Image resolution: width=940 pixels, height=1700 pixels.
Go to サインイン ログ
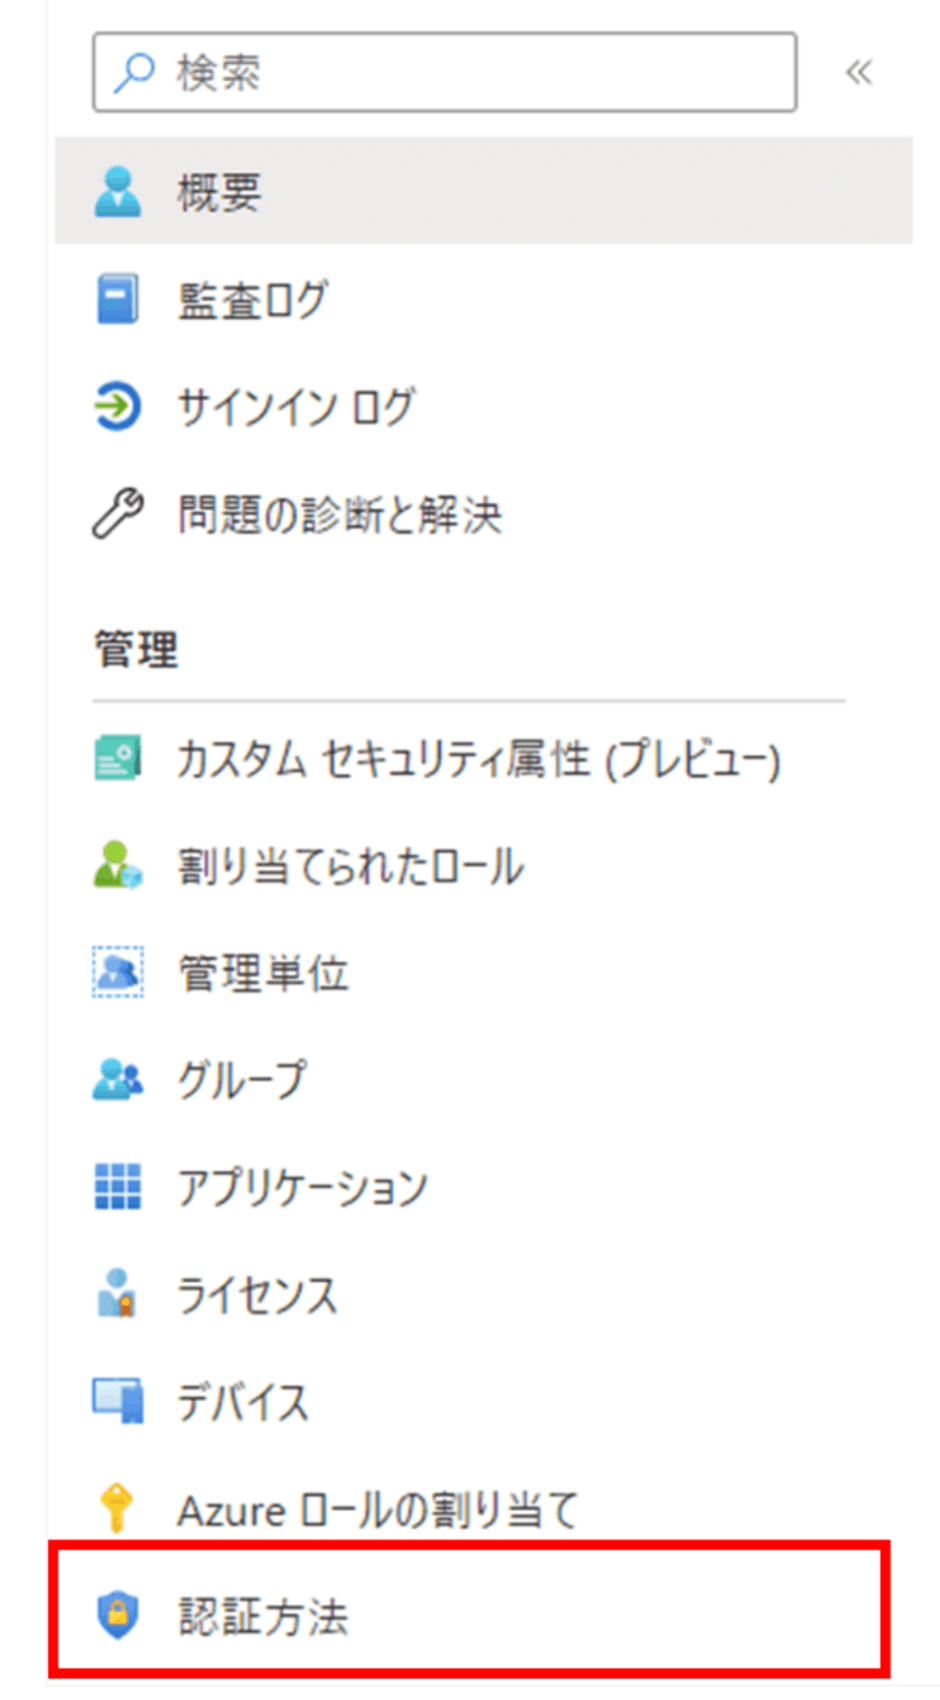tap(484, 407)
